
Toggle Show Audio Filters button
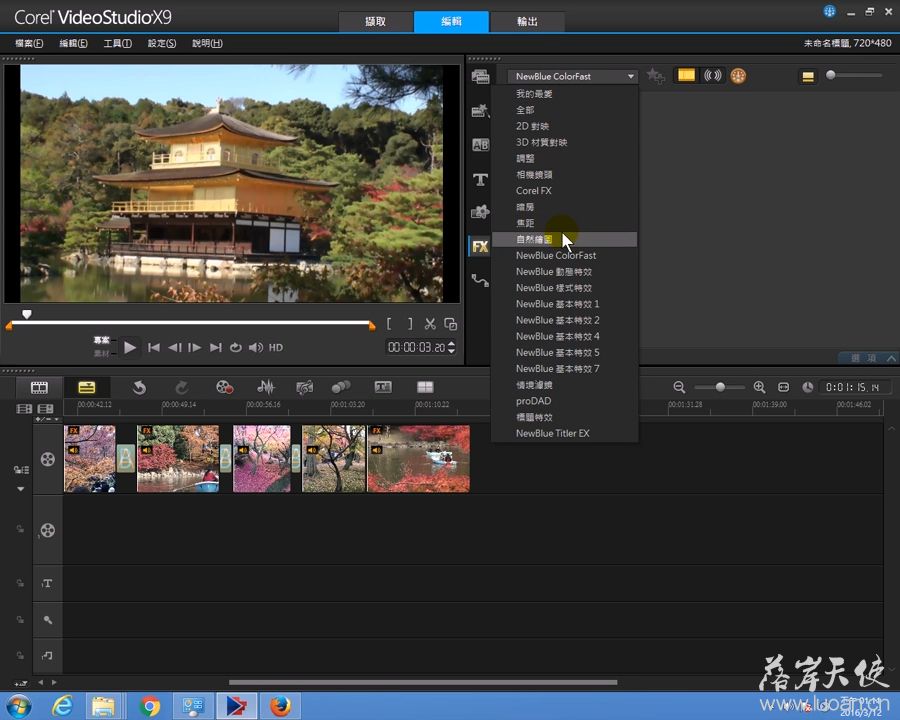[713, 75]
